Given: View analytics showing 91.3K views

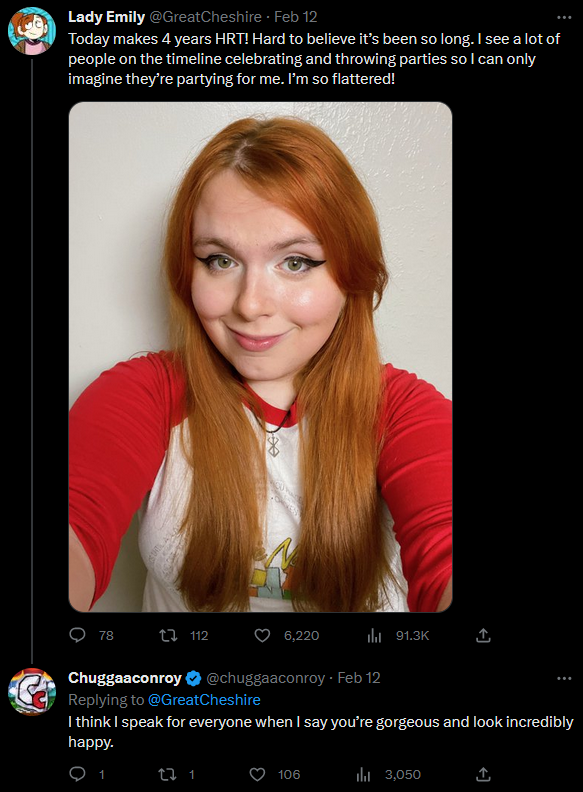Looking at the screenshot, I should coord(374,635).
